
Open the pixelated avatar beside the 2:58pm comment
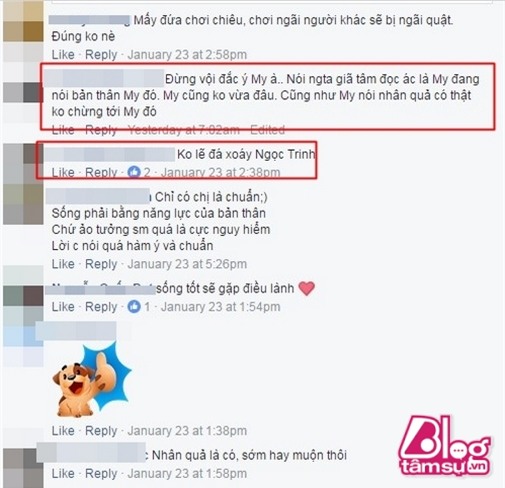pyautogui.click(x=23, y=22)
